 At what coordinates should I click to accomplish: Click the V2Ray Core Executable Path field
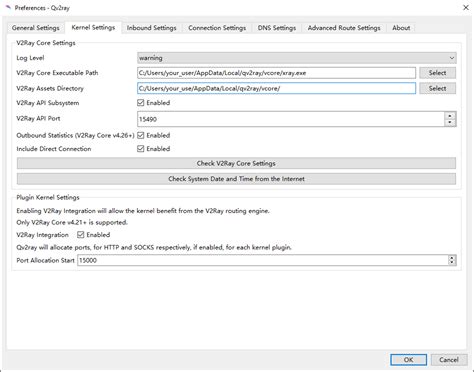point(276,73)
